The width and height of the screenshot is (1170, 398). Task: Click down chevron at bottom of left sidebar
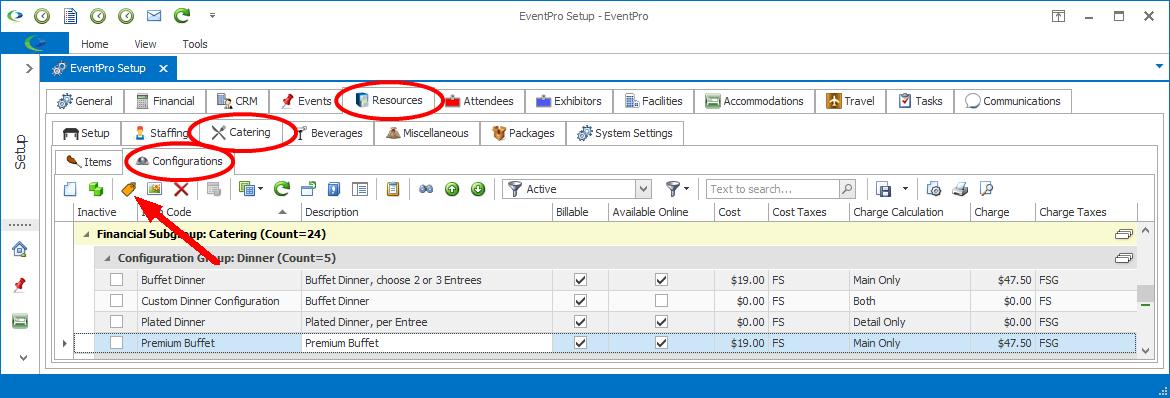(23, 357)
